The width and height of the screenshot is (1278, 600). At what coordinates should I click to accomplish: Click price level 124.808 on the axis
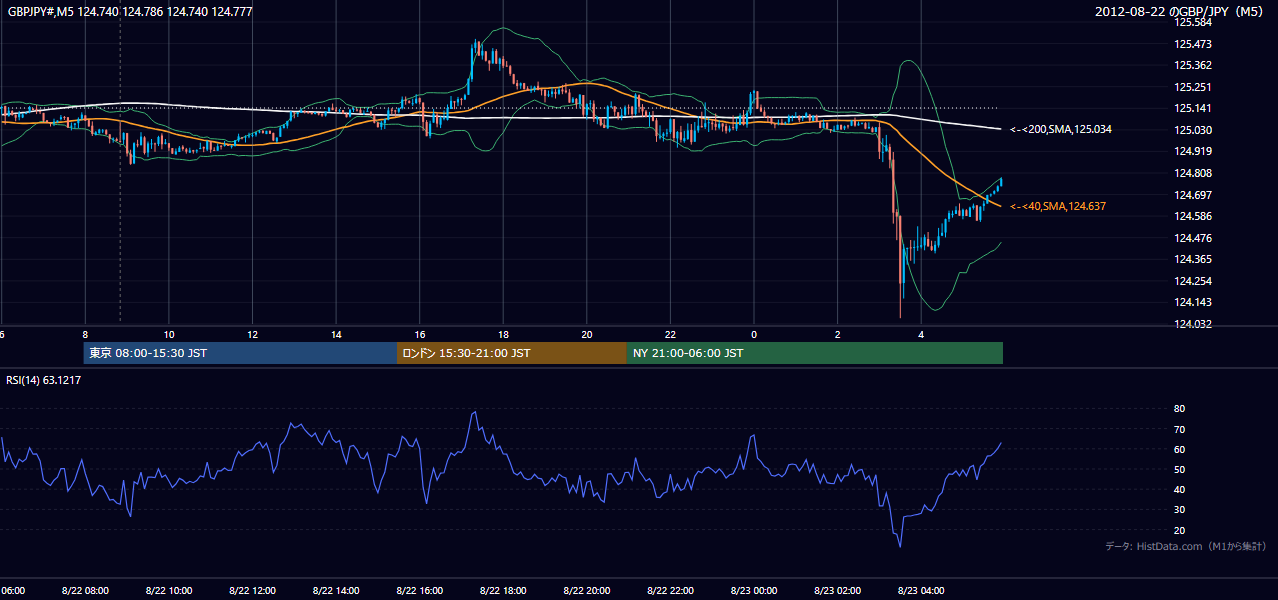coord(1194,173)
